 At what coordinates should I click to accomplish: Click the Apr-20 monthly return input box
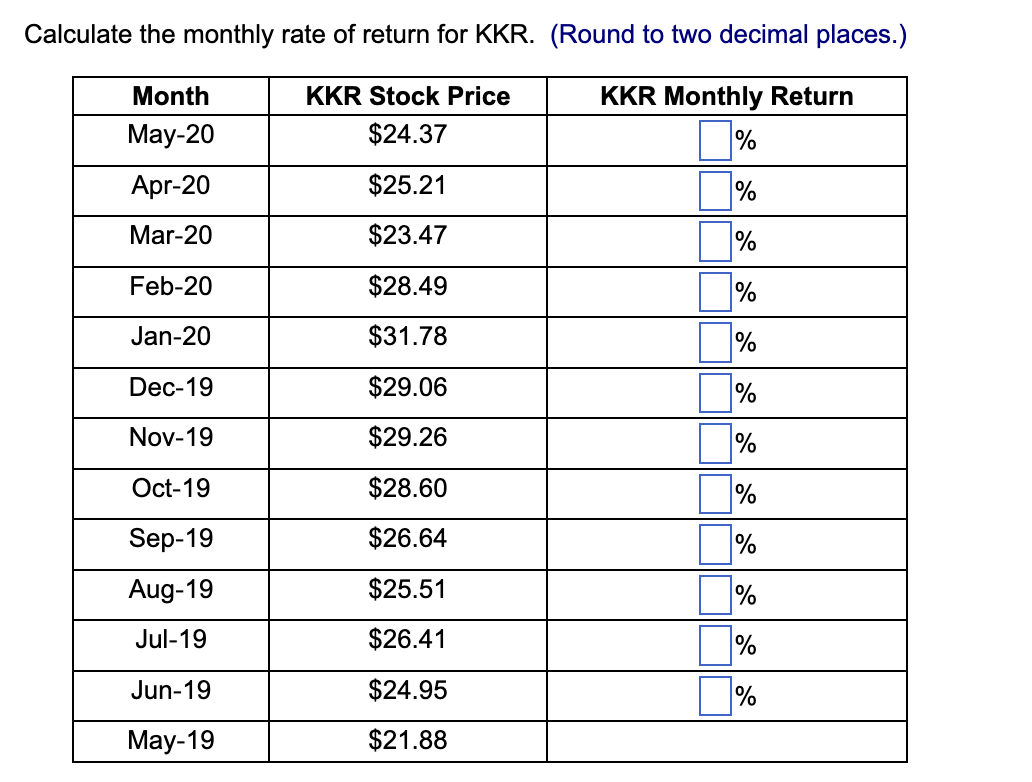tap(715, 191)
